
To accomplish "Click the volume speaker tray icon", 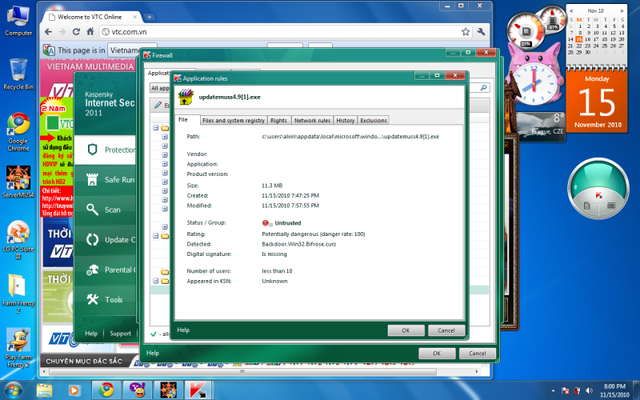I will [x=589, y=391].
